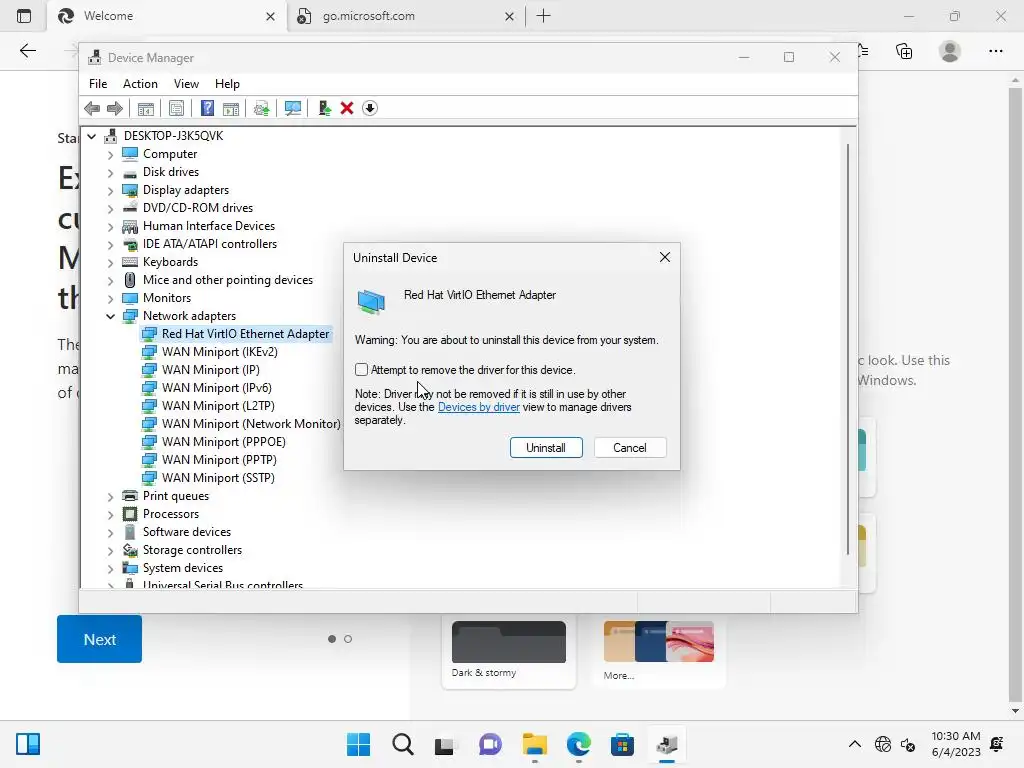
Task: Select second page indicator dot
Action: tap(348, 639)
